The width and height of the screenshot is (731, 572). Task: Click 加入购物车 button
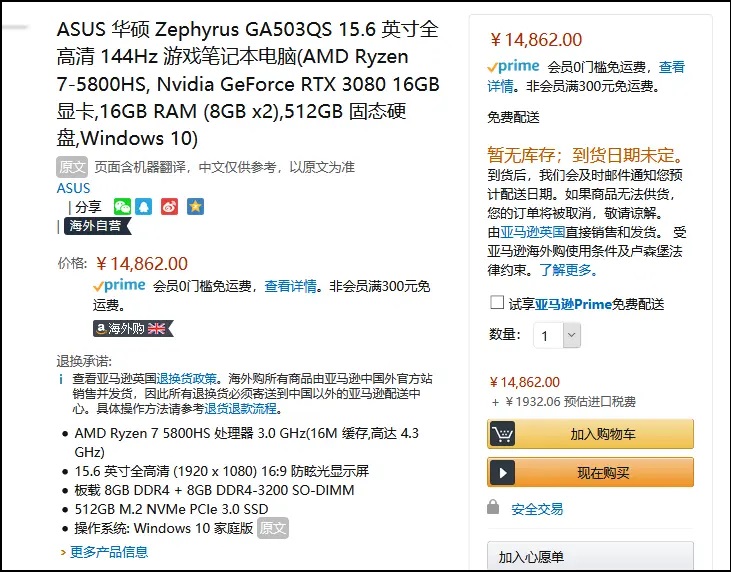point(590,434)
